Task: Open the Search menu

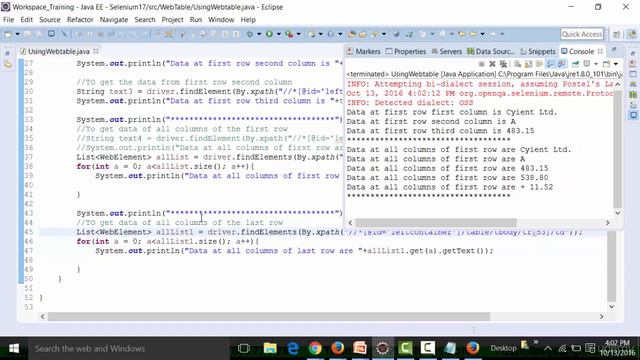Action: pos(145,20)
